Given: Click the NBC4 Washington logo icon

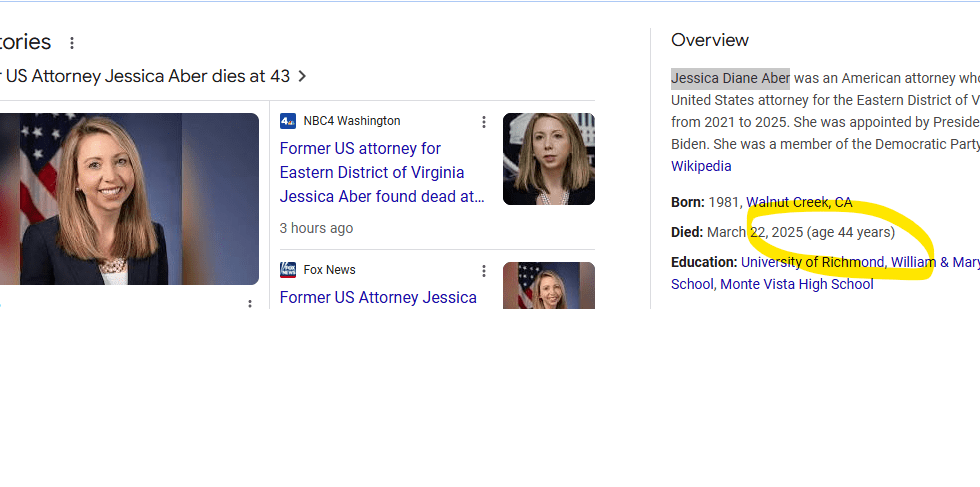Looking at the screenshot, I should [288, 121].
